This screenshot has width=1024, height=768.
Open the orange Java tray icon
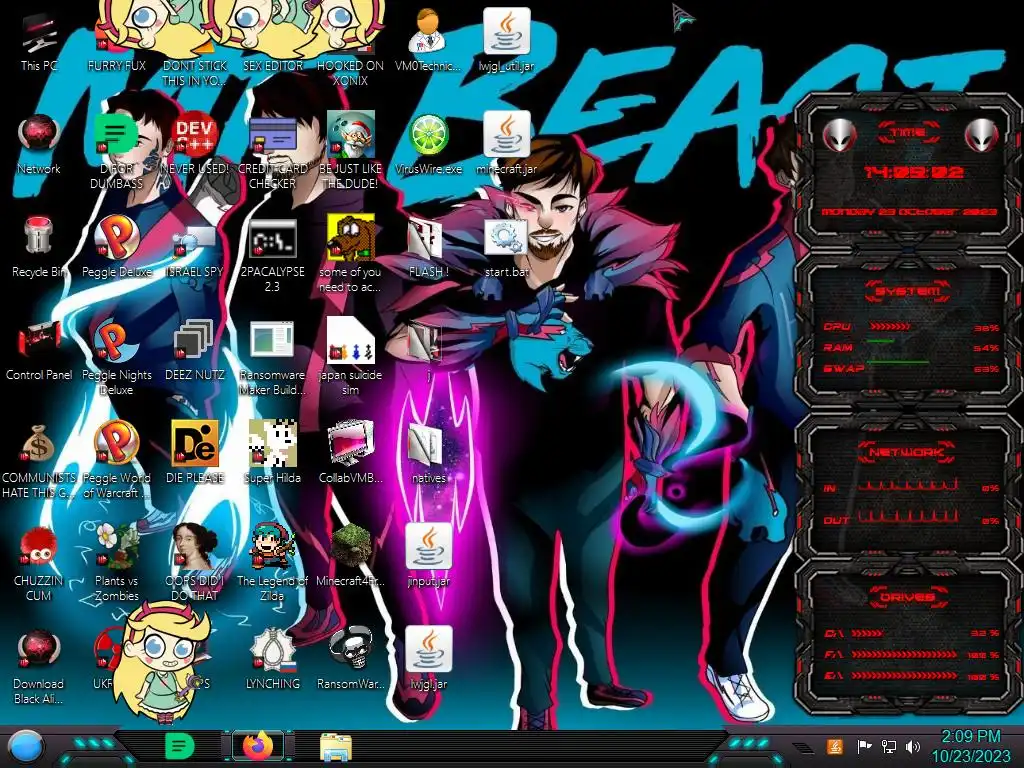coord(834,746)
